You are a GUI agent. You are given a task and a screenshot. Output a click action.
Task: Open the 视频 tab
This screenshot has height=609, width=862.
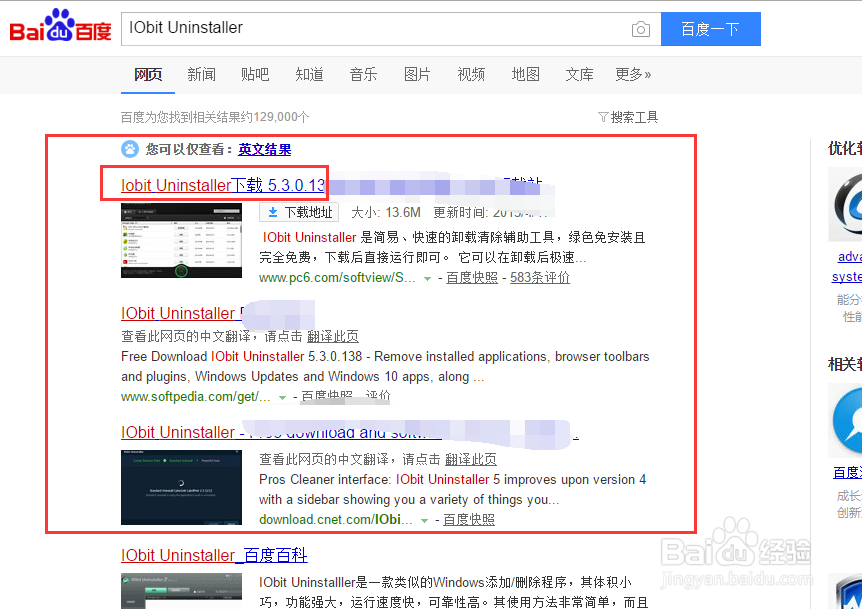[x=471, y=74]
